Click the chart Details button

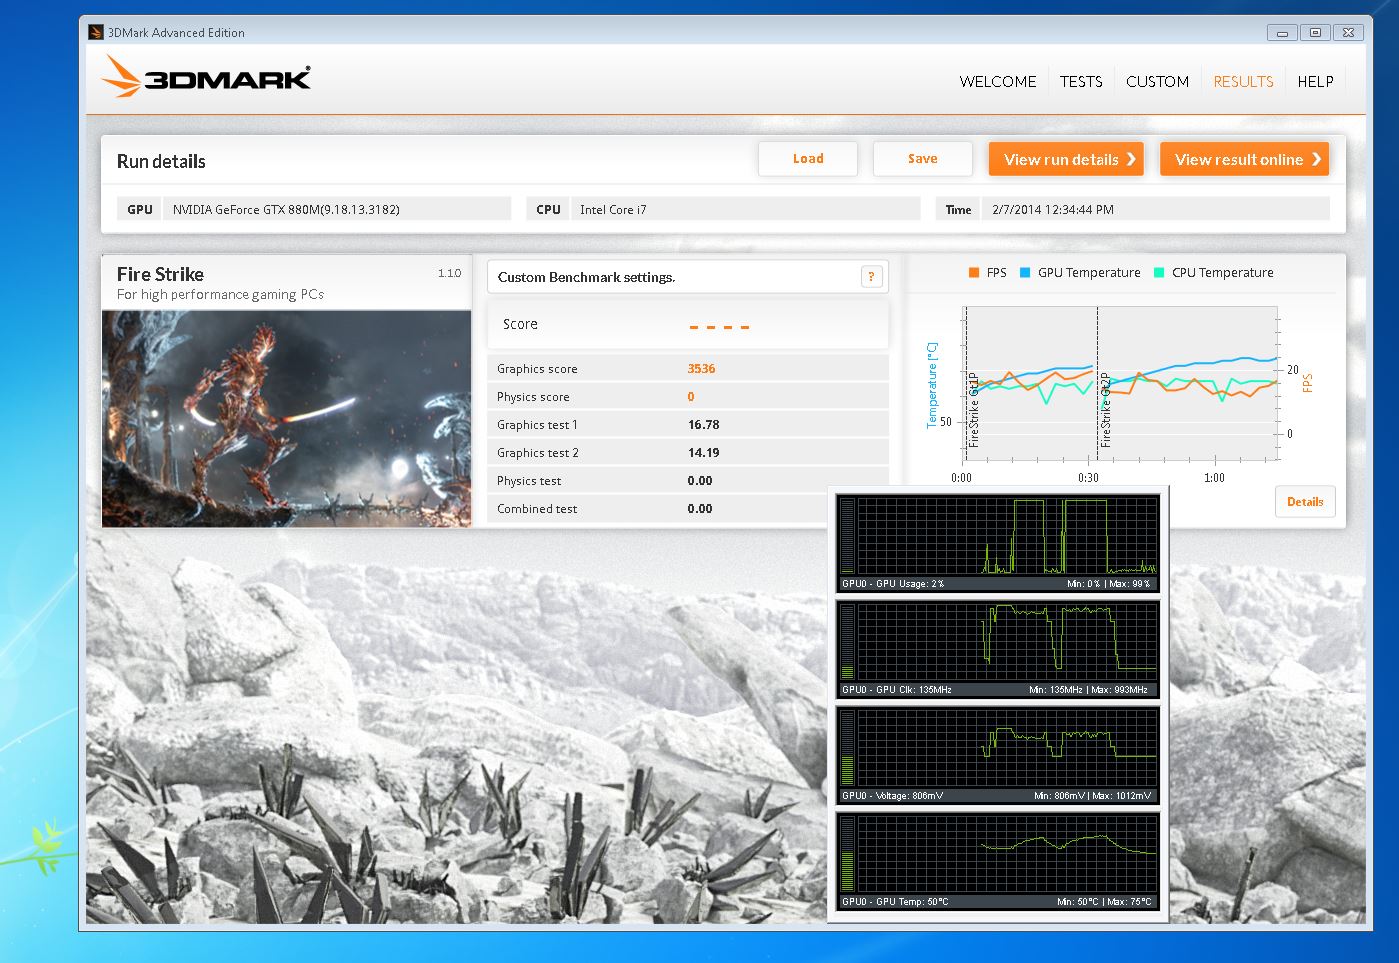(x=1305, y=502)
